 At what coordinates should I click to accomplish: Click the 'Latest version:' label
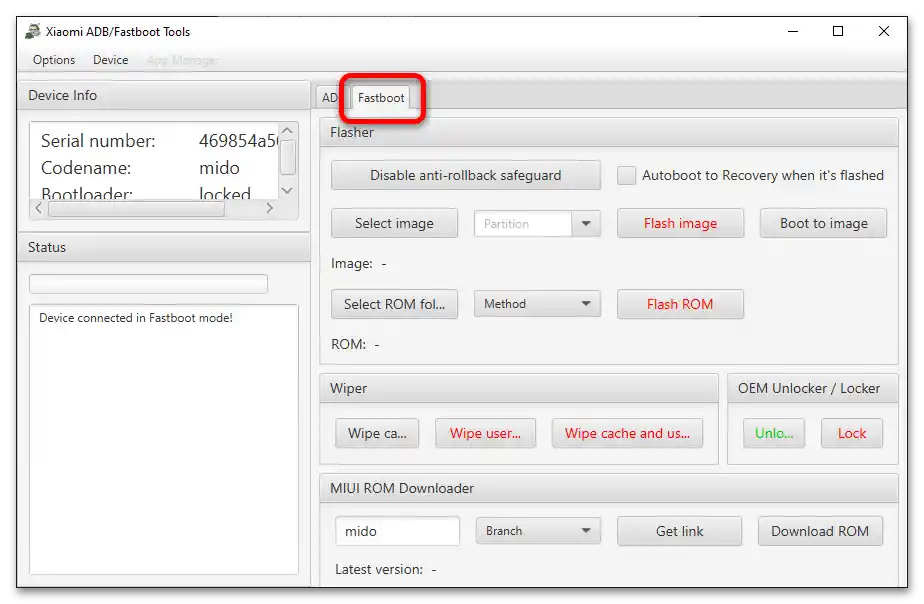[379, 569]
